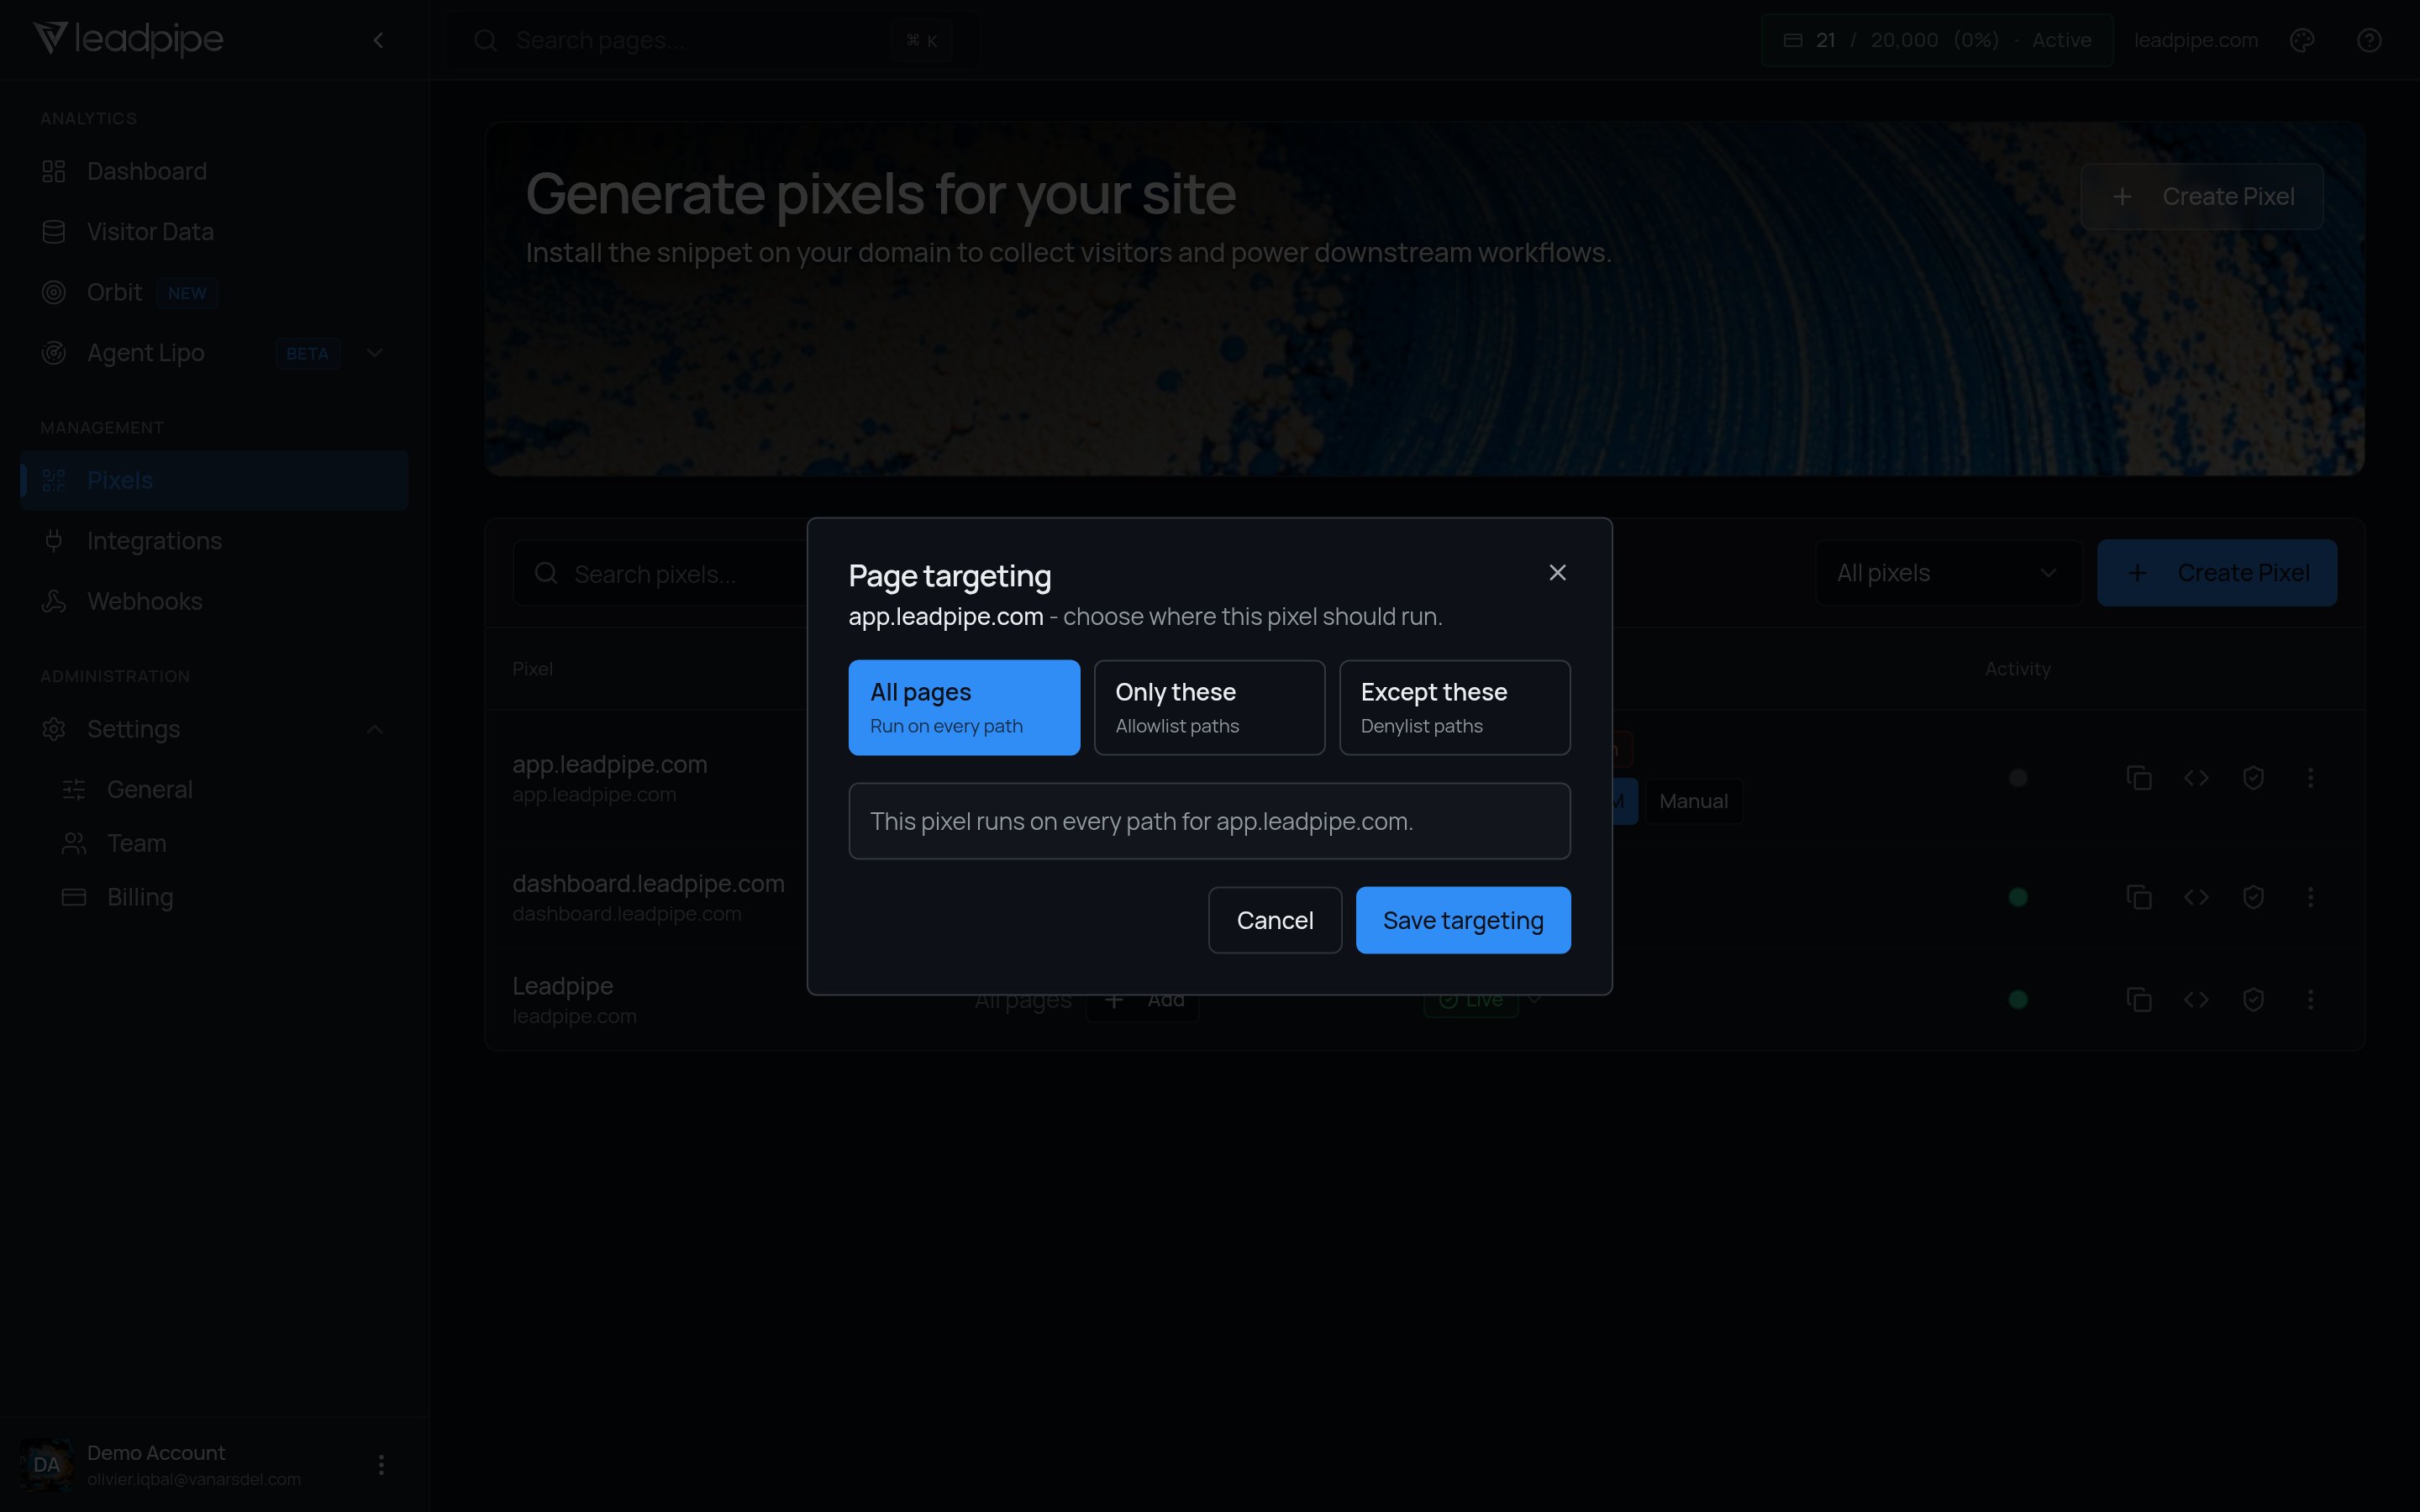The height and width of the screenshot is (1512, 2420).
Task: Open Webhooks page
Action: [x=214, y=601]
